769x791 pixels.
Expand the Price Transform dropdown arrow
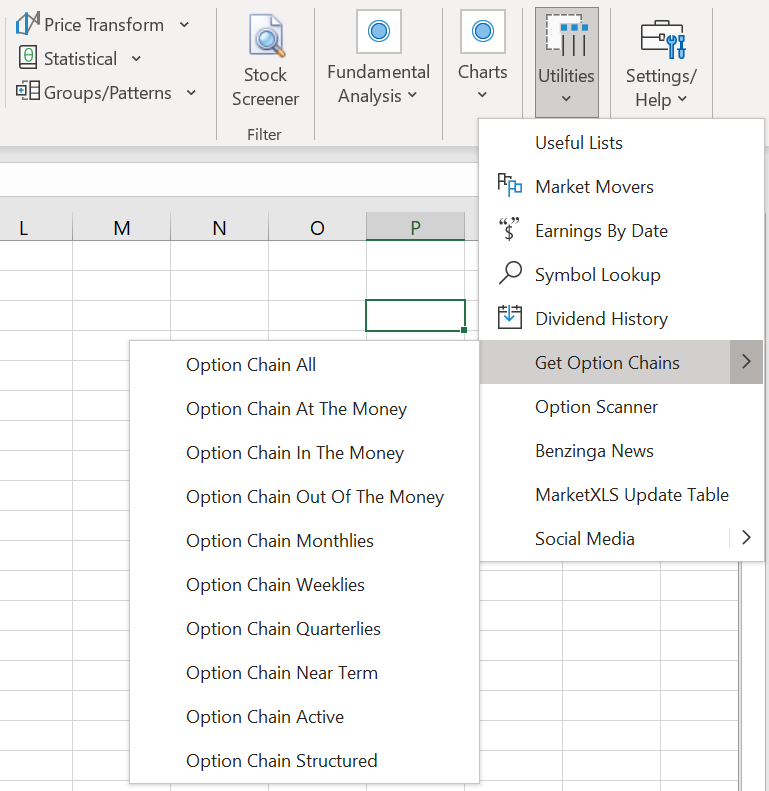coord(184,24)
